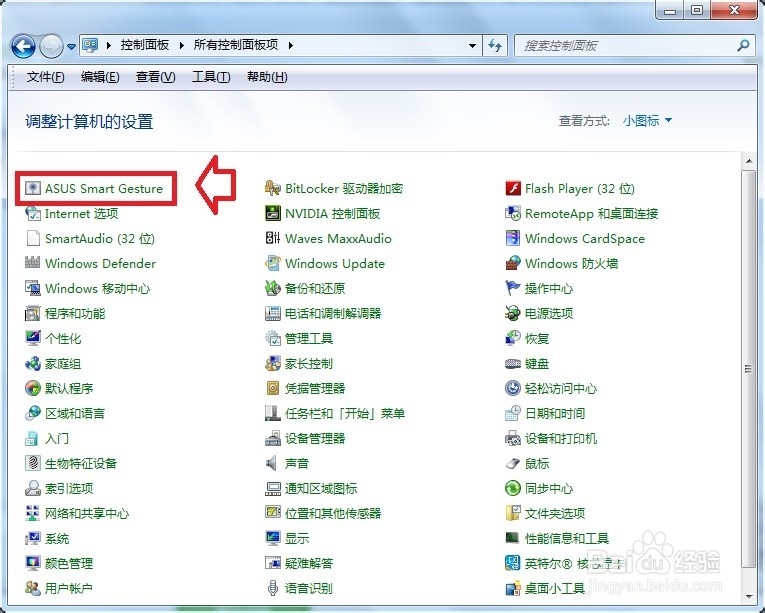The width and height of the screenshot is (765, 613).
Task: Open the 文件夹选项 link
Action: (x=555, y=513)
